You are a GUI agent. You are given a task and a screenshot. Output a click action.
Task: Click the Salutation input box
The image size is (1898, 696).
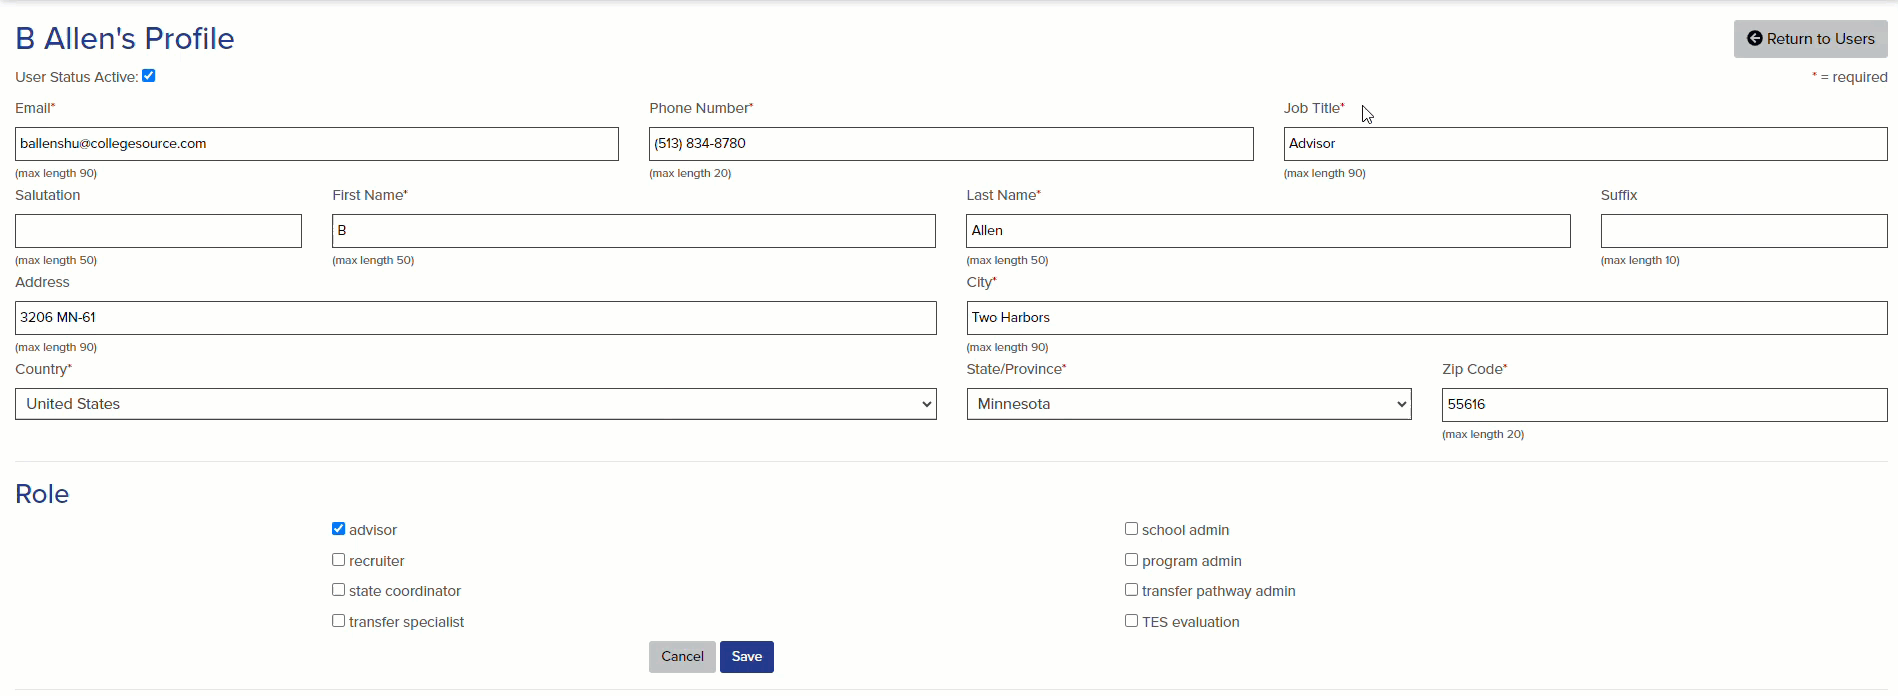(158, 231)
